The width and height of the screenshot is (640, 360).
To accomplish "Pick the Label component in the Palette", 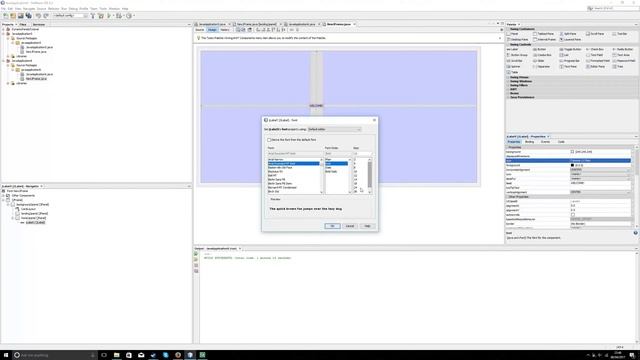I will (513, 49).
